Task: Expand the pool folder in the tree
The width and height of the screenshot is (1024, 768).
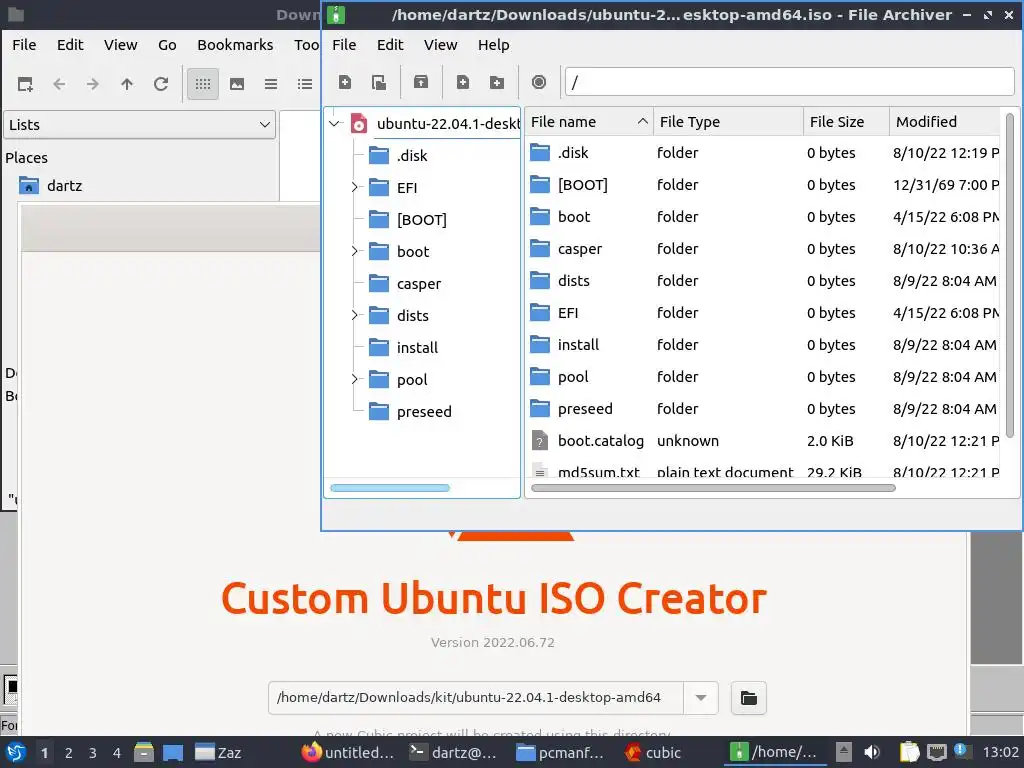Action: pyautogui.click(x=355, y=379)
